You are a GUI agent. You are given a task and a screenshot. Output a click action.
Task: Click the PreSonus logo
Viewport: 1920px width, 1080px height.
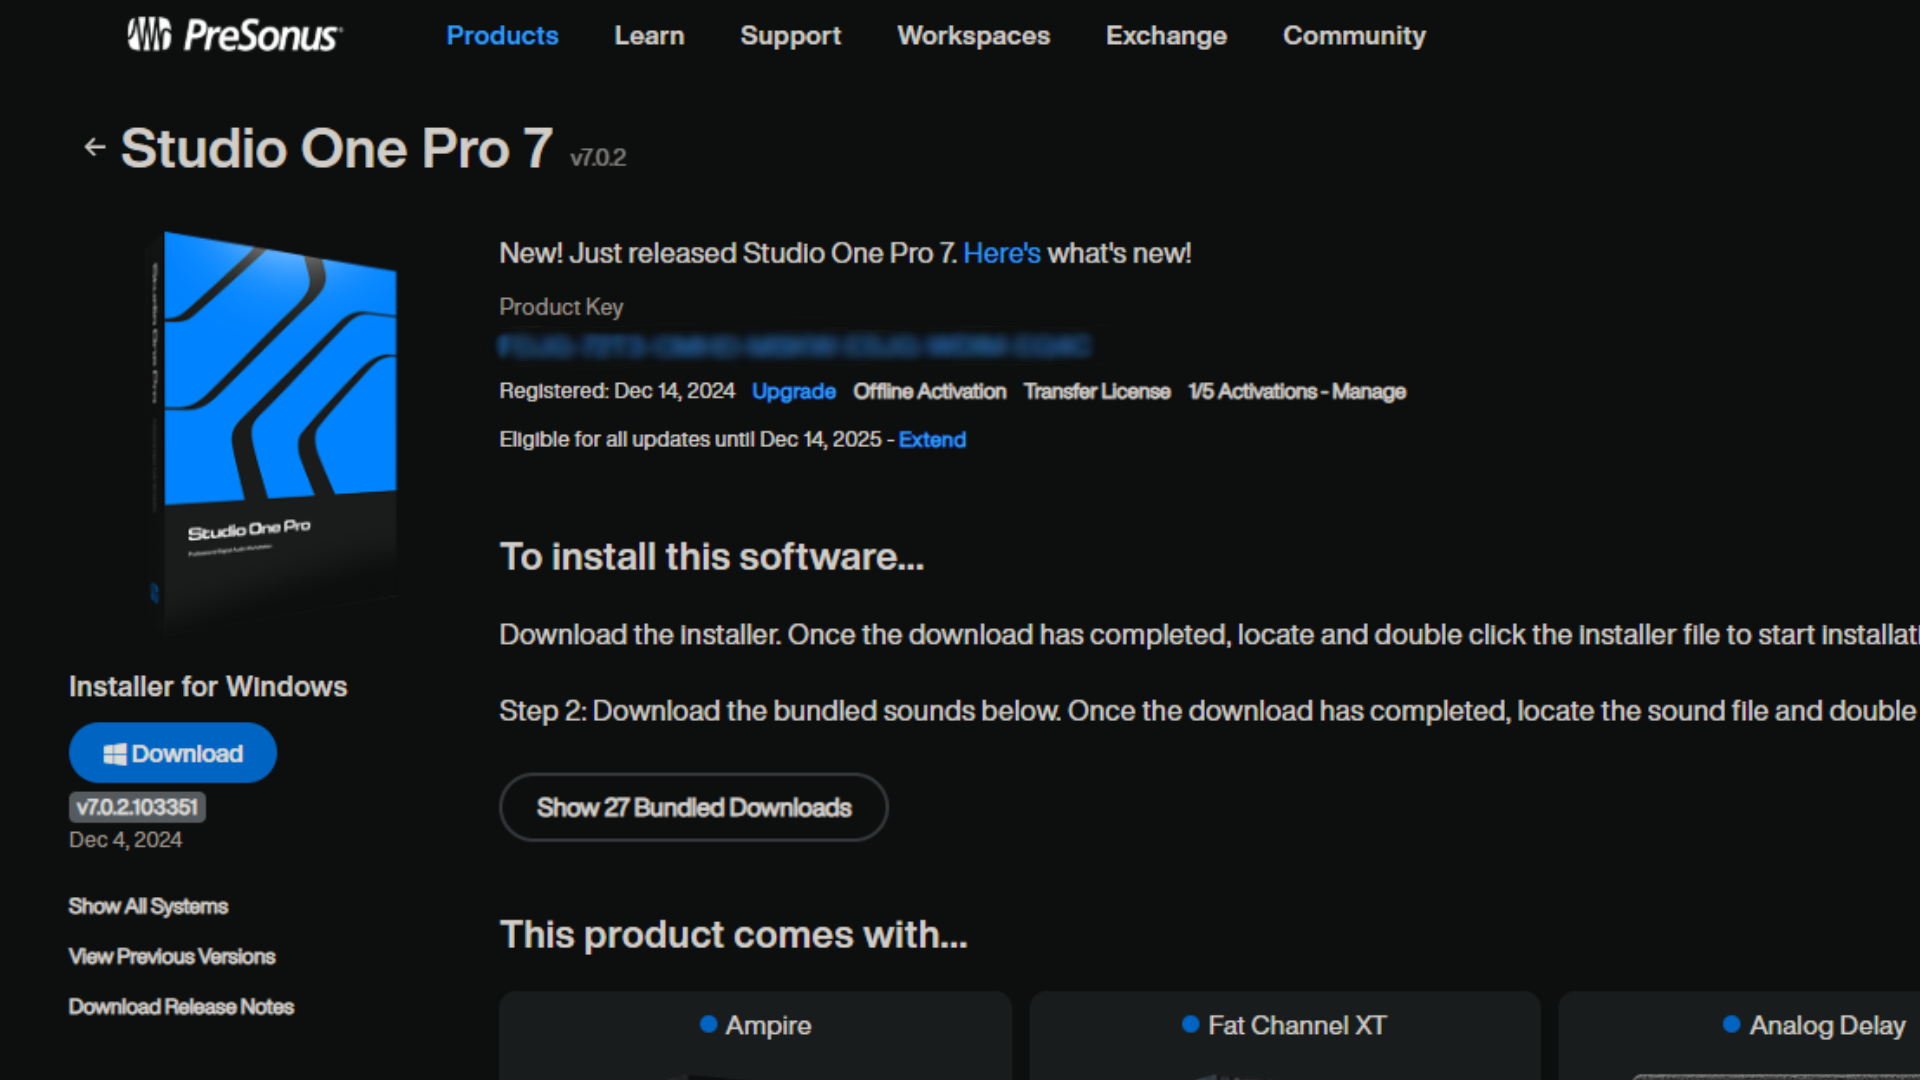tap(234, 35)
